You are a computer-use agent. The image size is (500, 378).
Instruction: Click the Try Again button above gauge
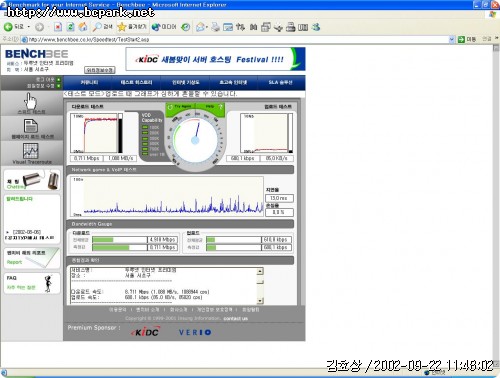click(x=180, y=107)
